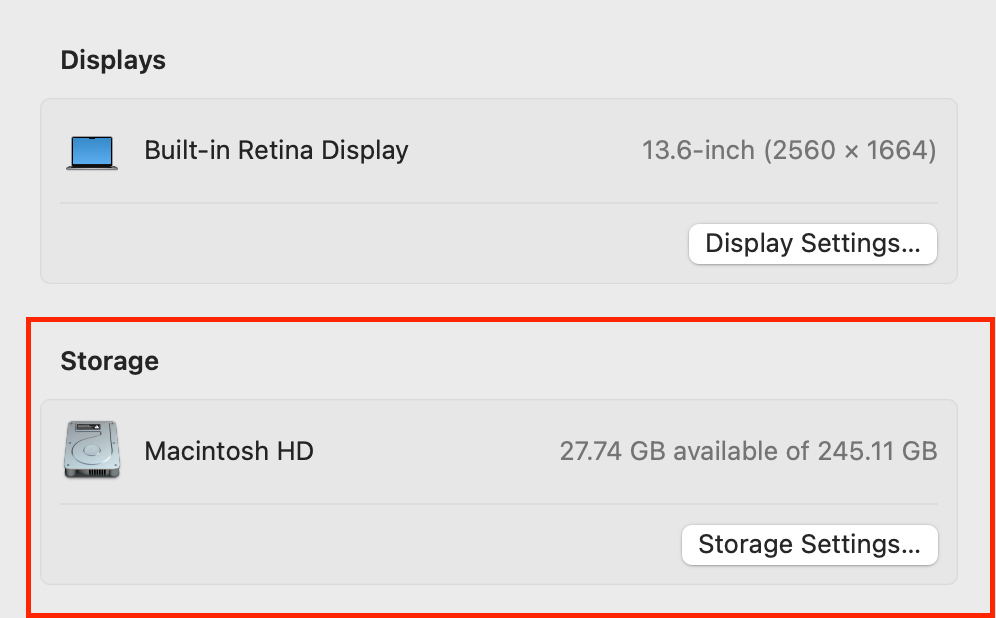
Task: Select the Macintosh HD label
Action: [229, 451]
